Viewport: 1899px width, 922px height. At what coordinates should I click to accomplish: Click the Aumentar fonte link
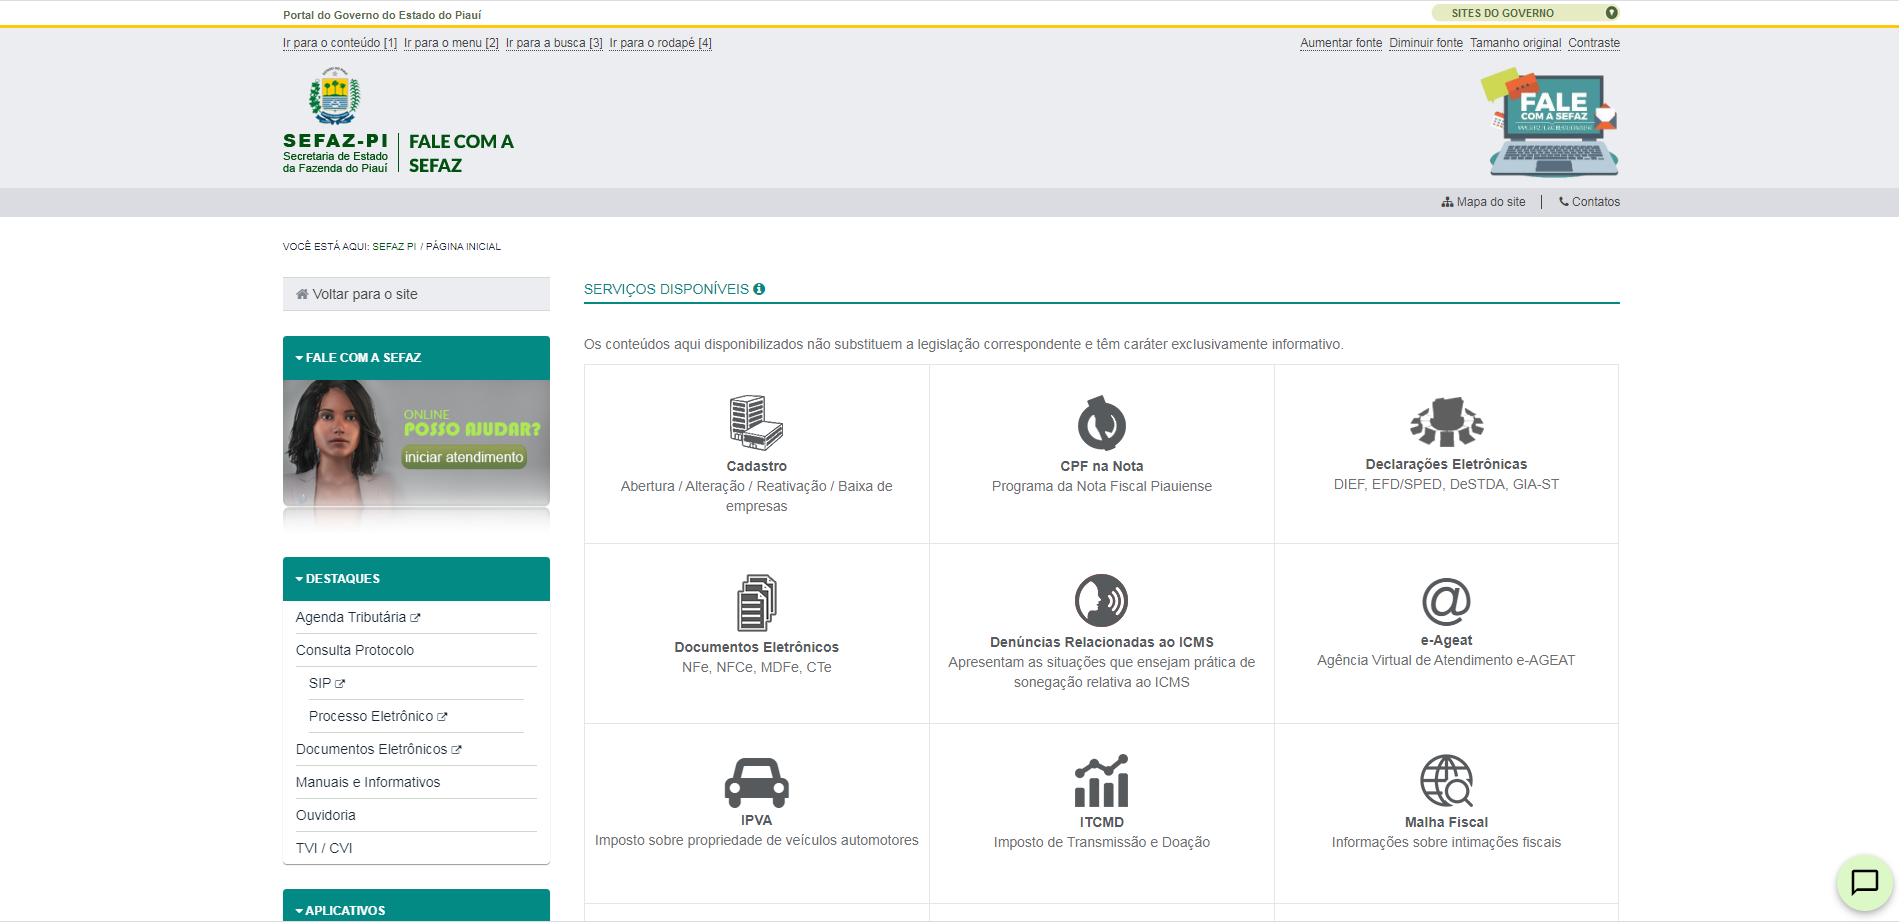[x=1340, y=43]
